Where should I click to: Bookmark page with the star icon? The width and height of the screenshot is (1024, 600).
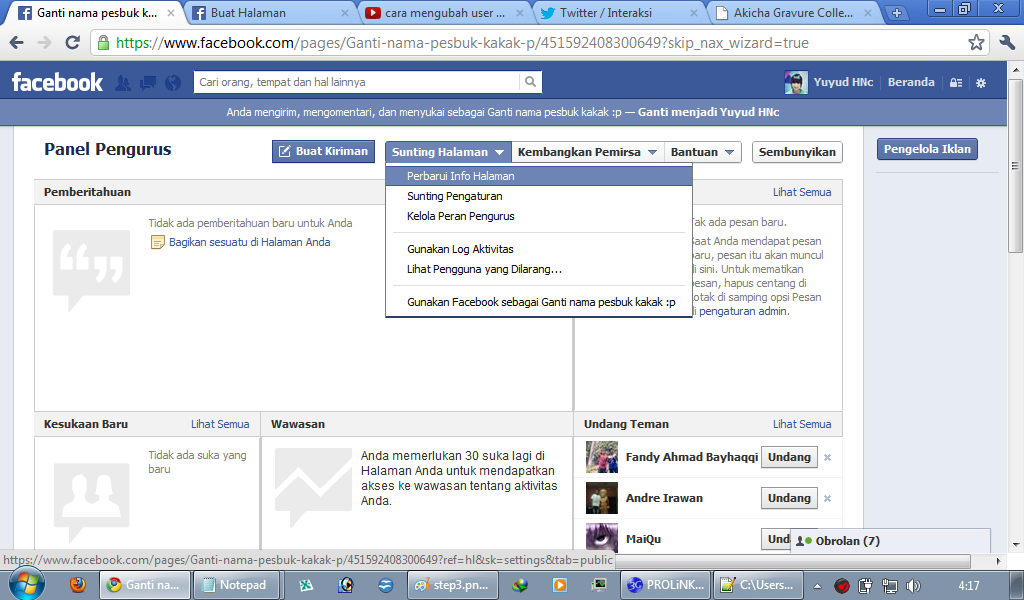[x=976, y=43]
